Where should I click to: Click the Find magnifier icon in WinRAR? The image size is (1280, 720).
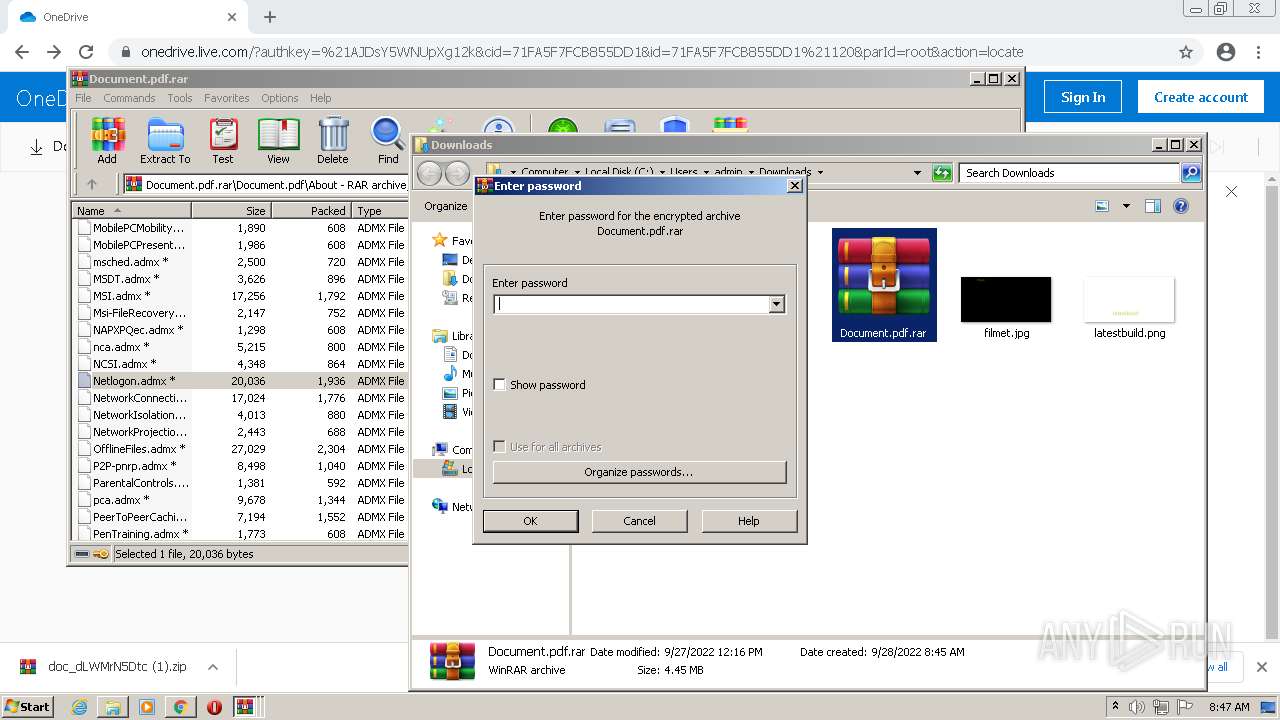pyautogui.click(x=388, y=140)
